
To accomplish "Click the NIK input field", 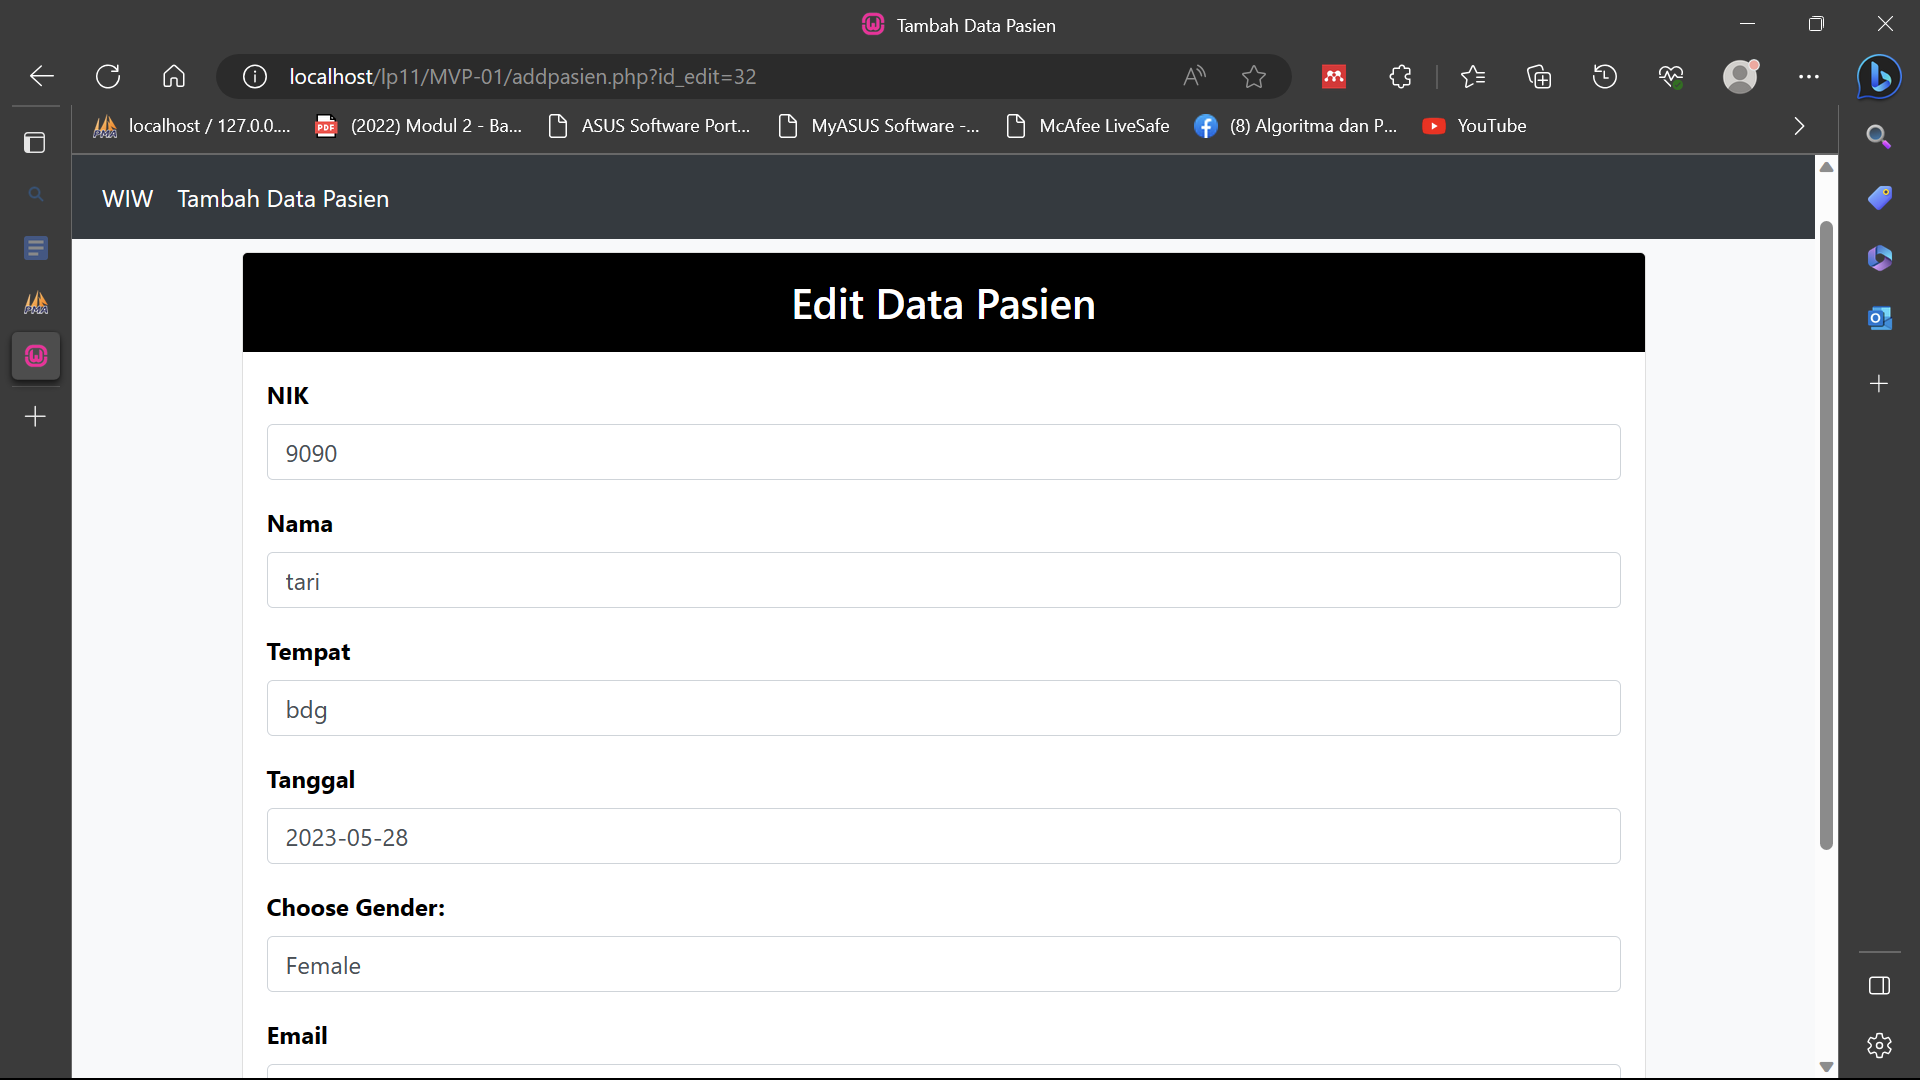I will point(943,452).
